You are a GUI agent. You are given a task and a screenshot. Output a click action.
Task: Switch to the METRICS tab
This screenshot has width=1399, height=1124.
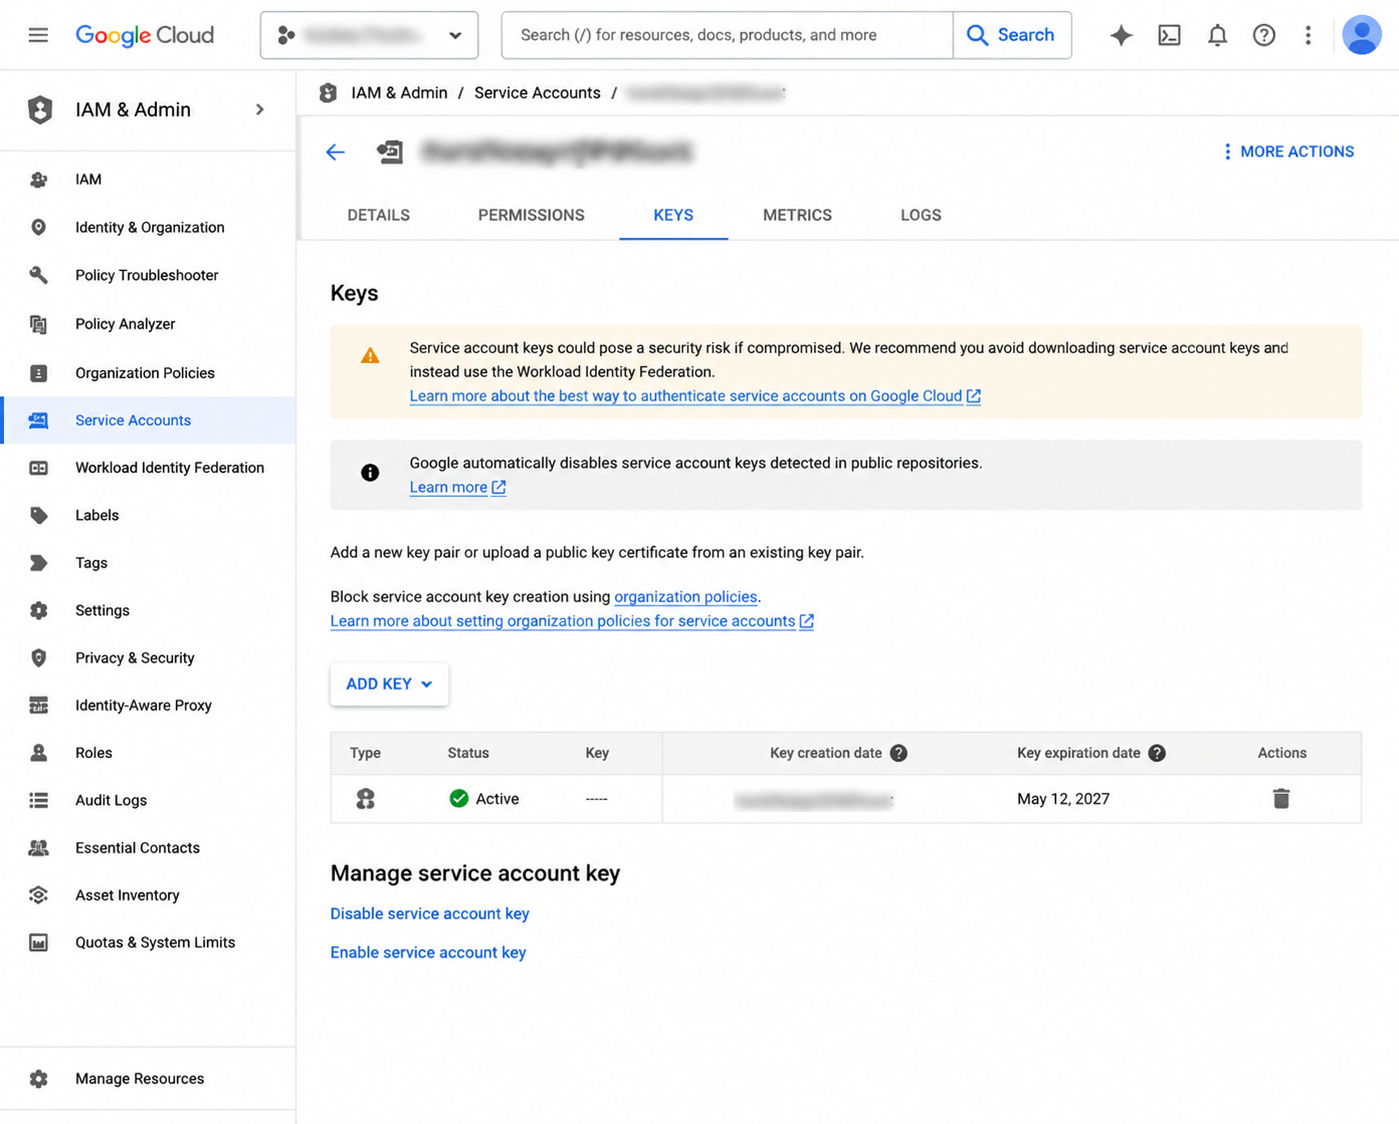797,215
